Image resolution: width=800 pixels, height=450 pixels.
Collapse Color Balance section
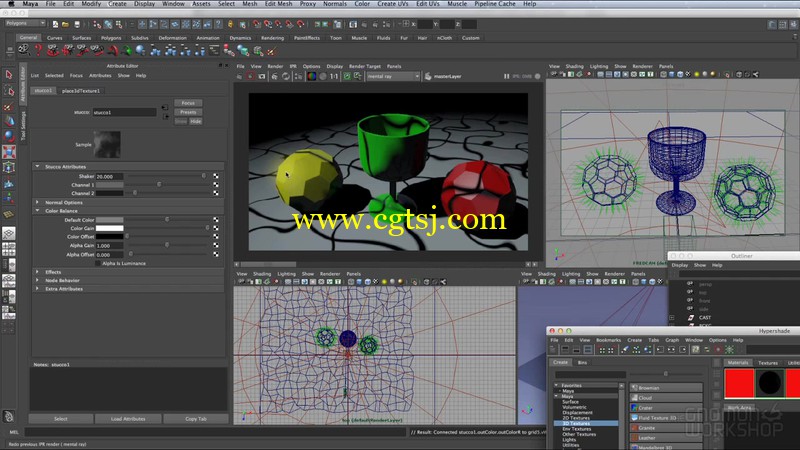(37, 210)
